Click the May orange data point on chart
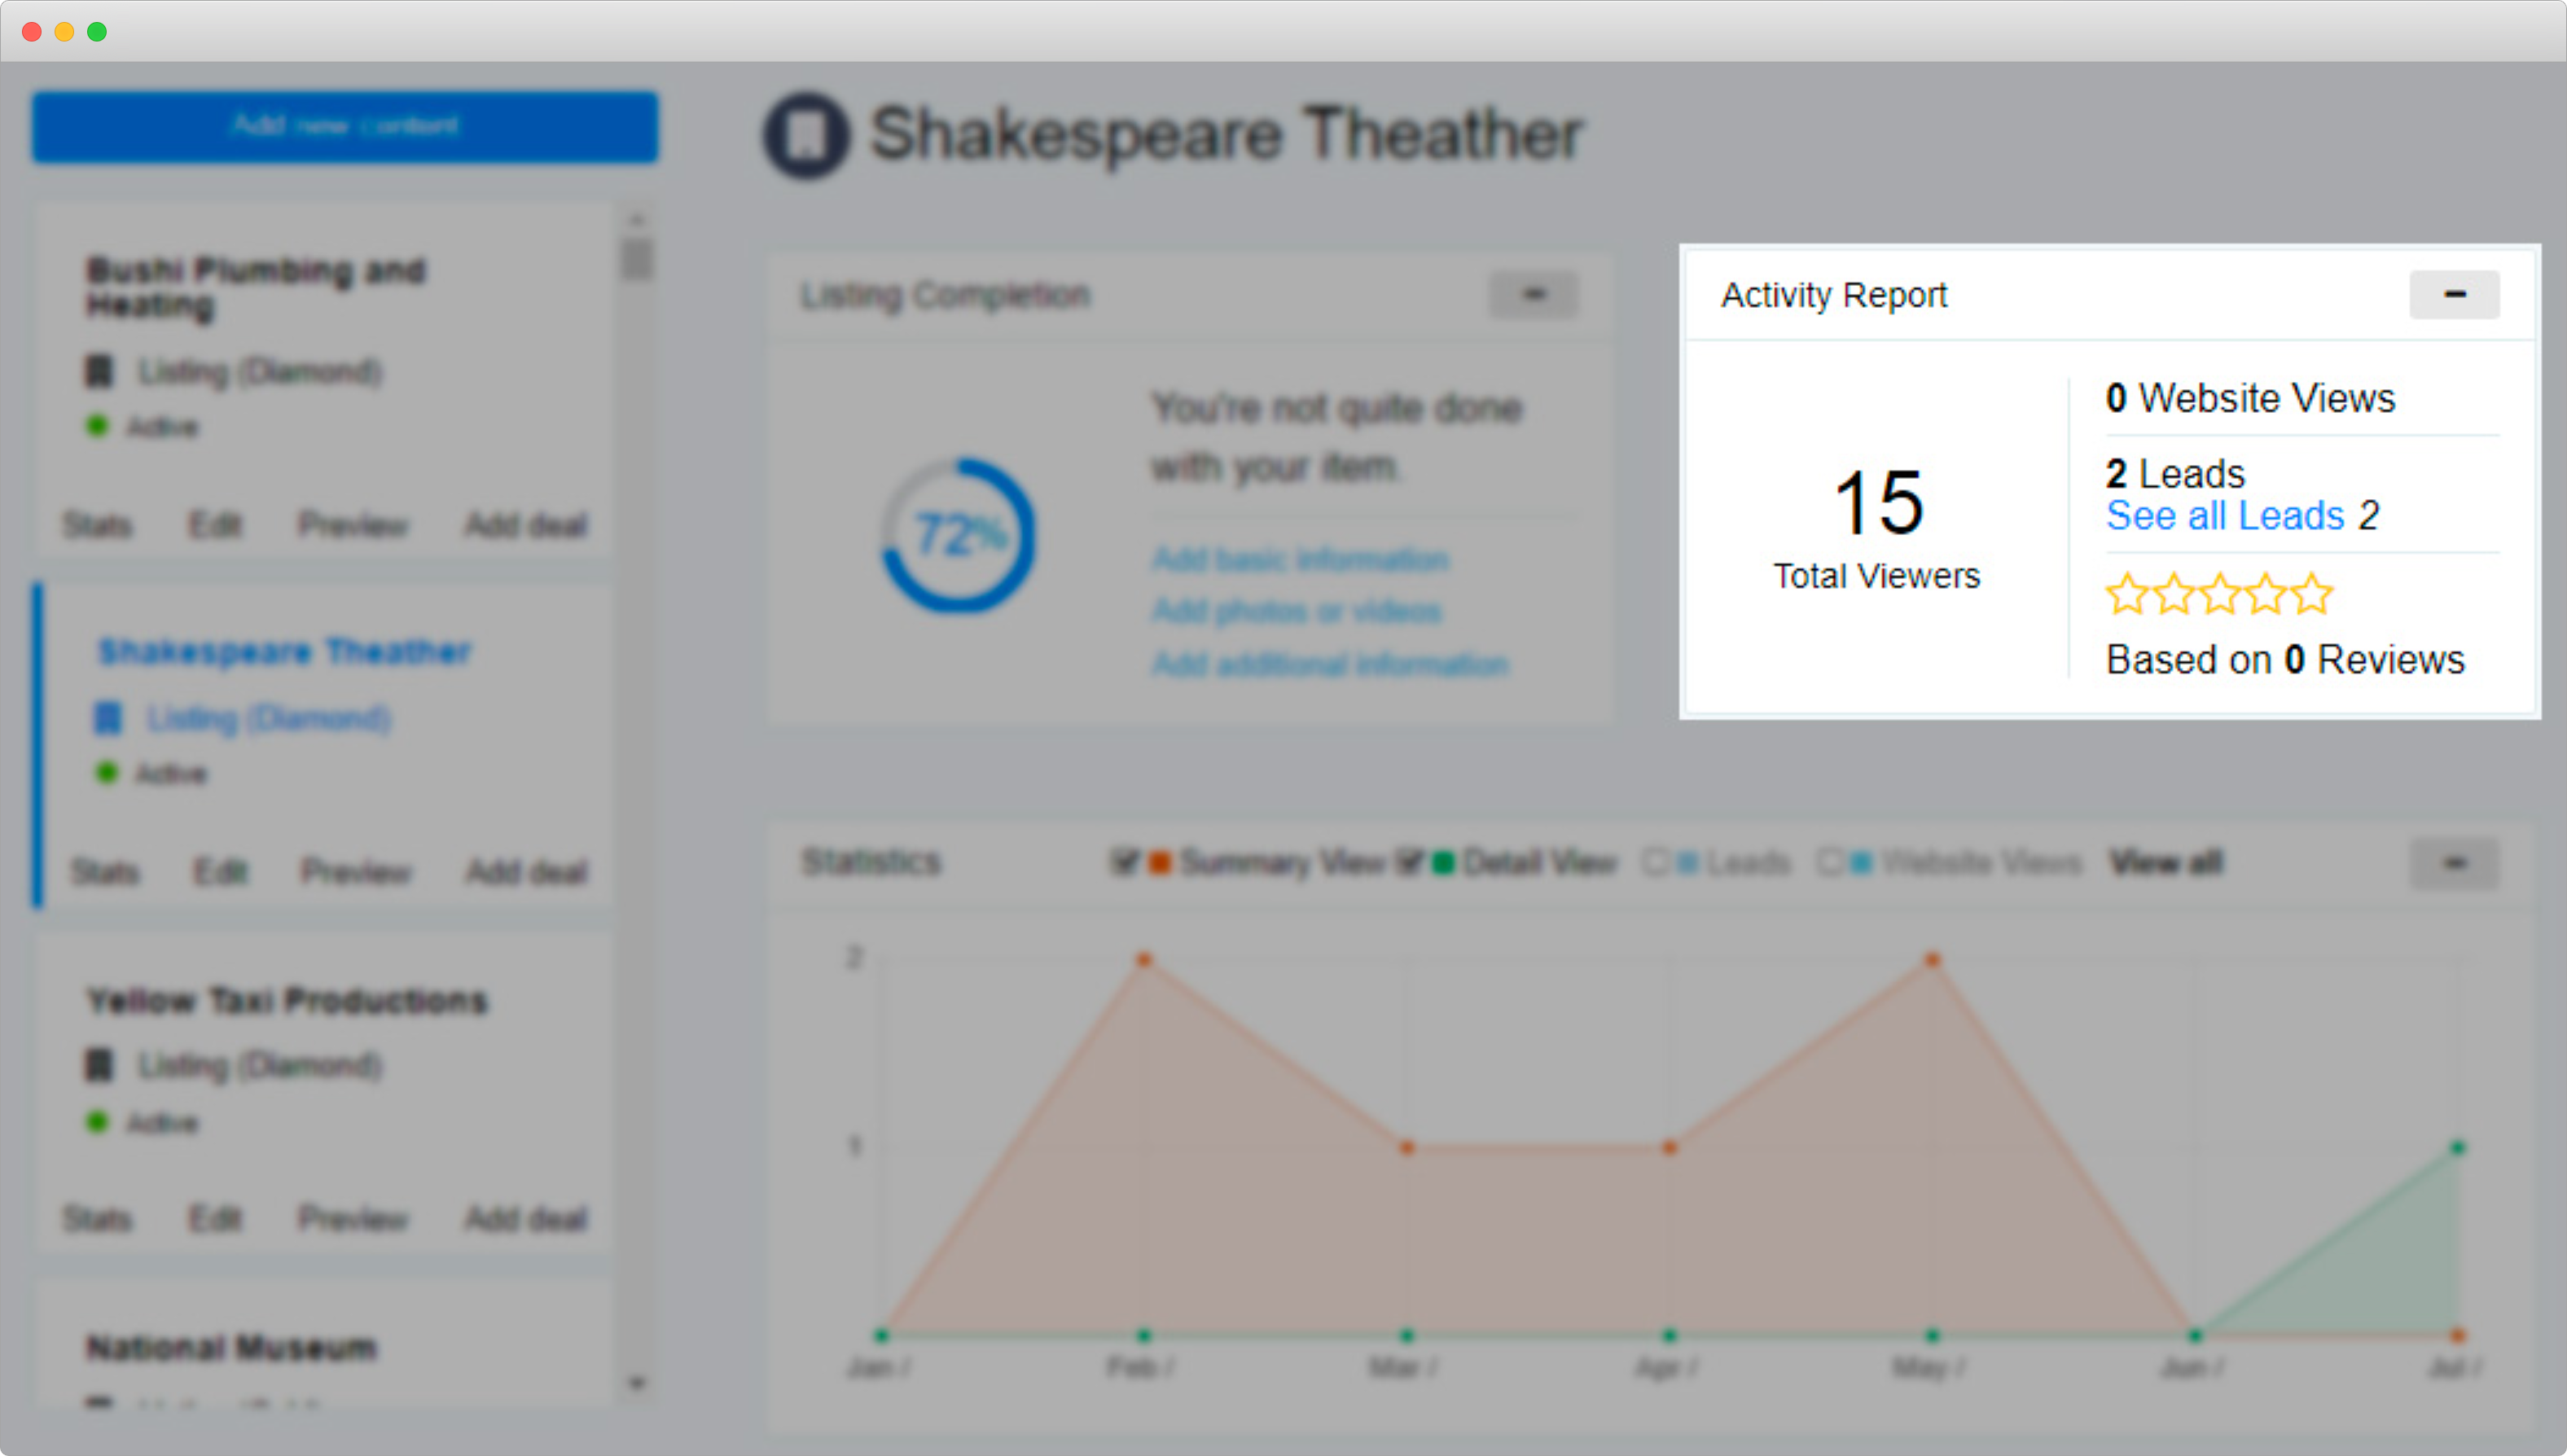The width and height of the screenshot is (2567, 1456). (x=1933, y=960)
